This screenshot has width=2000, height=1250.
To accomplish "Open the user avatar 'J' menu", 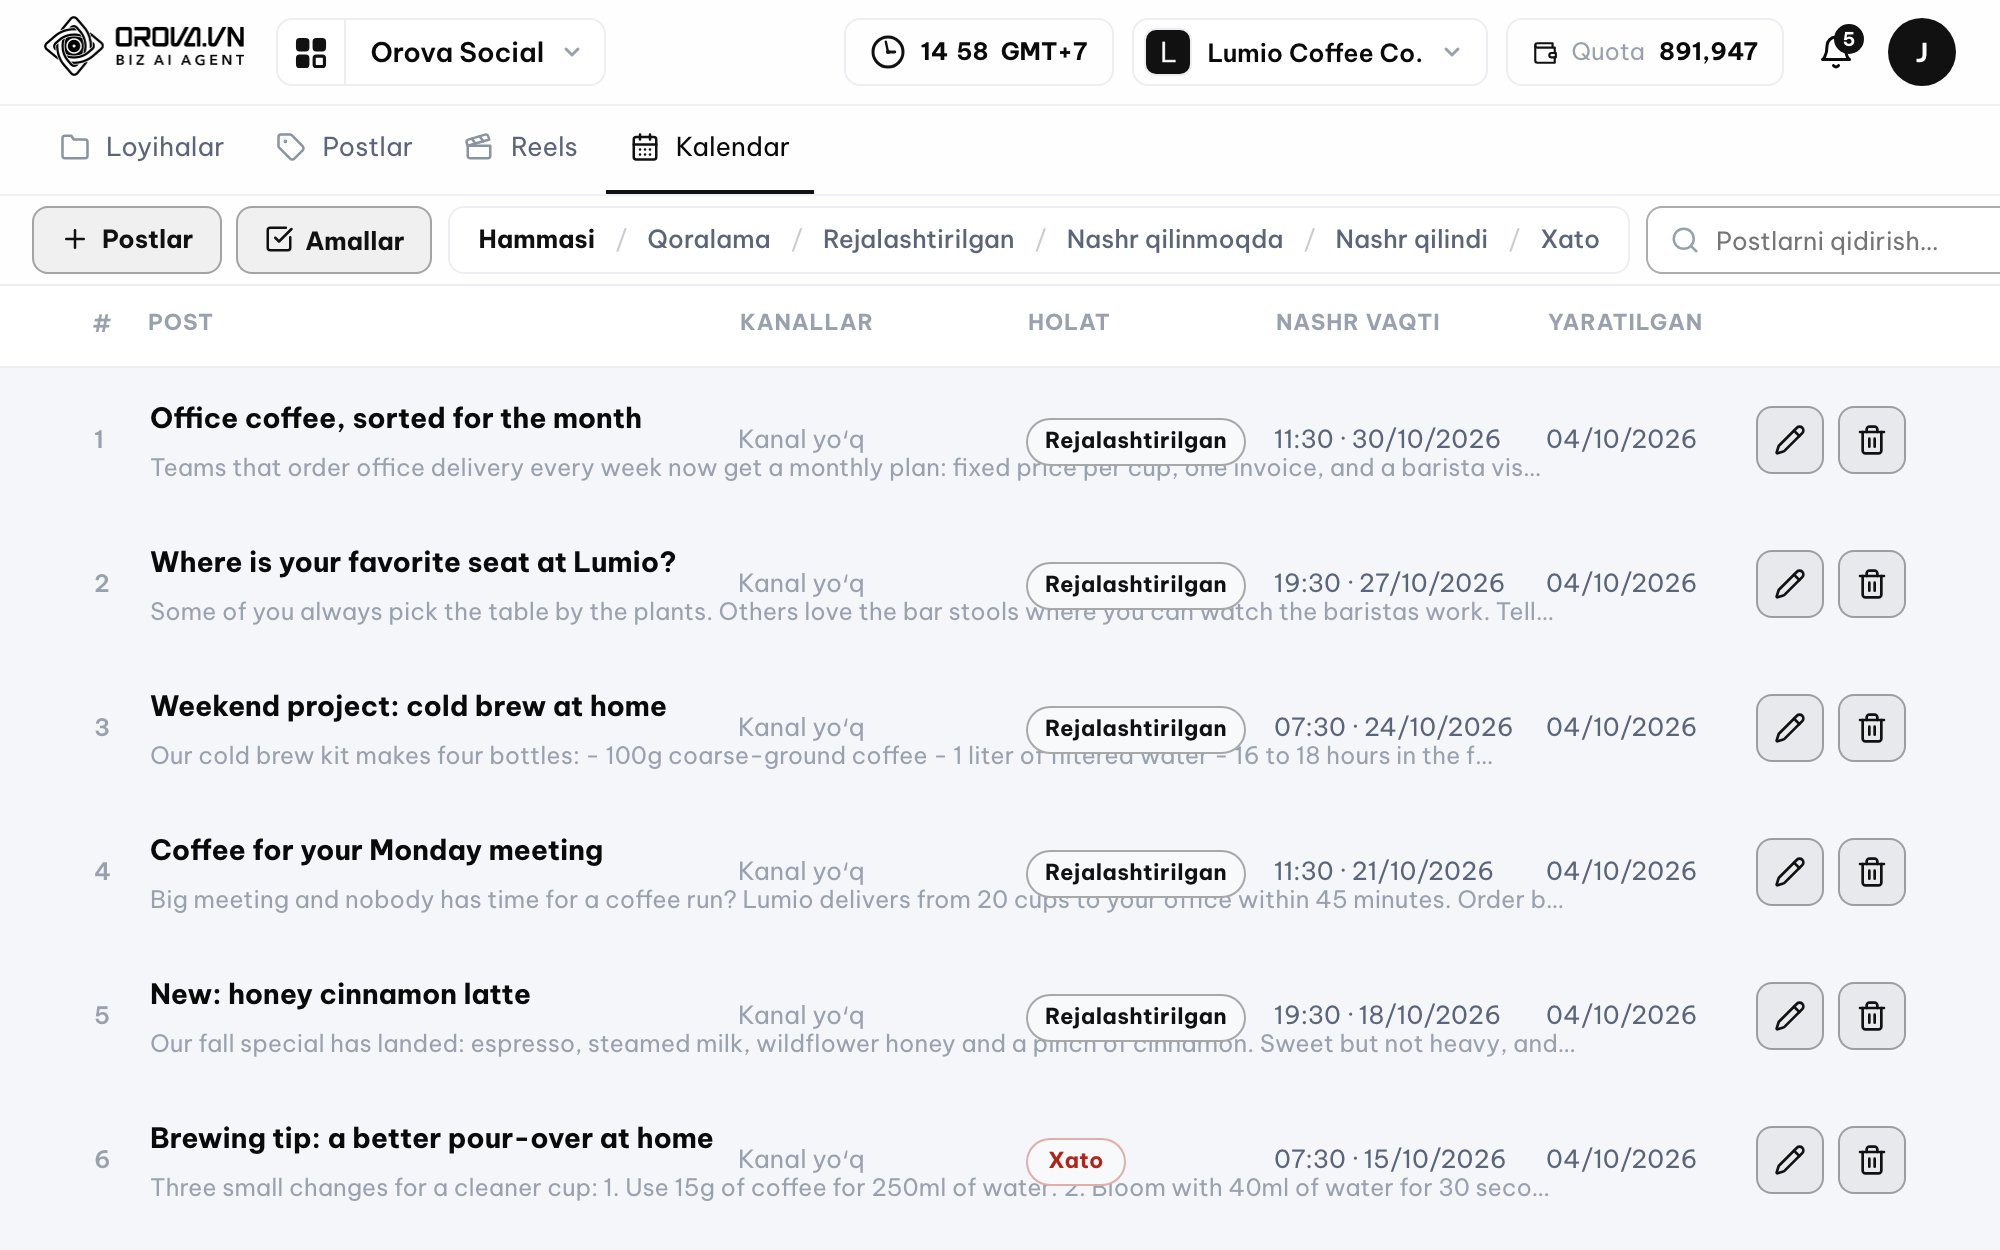I will [x=1921, y=52].
